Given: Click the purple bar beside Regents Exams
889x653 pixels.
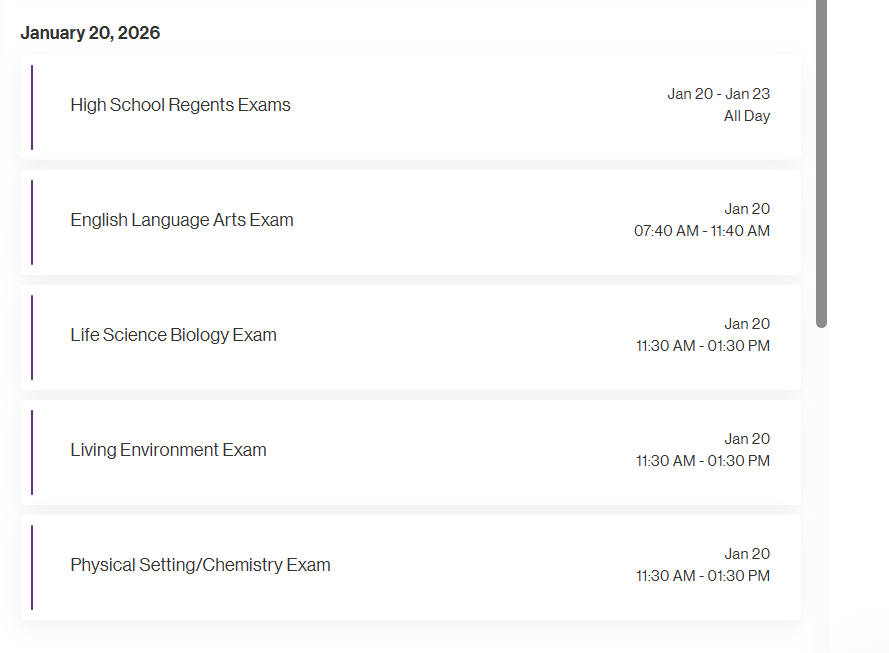Looking at the screenshot, I should tap(32, 107).
